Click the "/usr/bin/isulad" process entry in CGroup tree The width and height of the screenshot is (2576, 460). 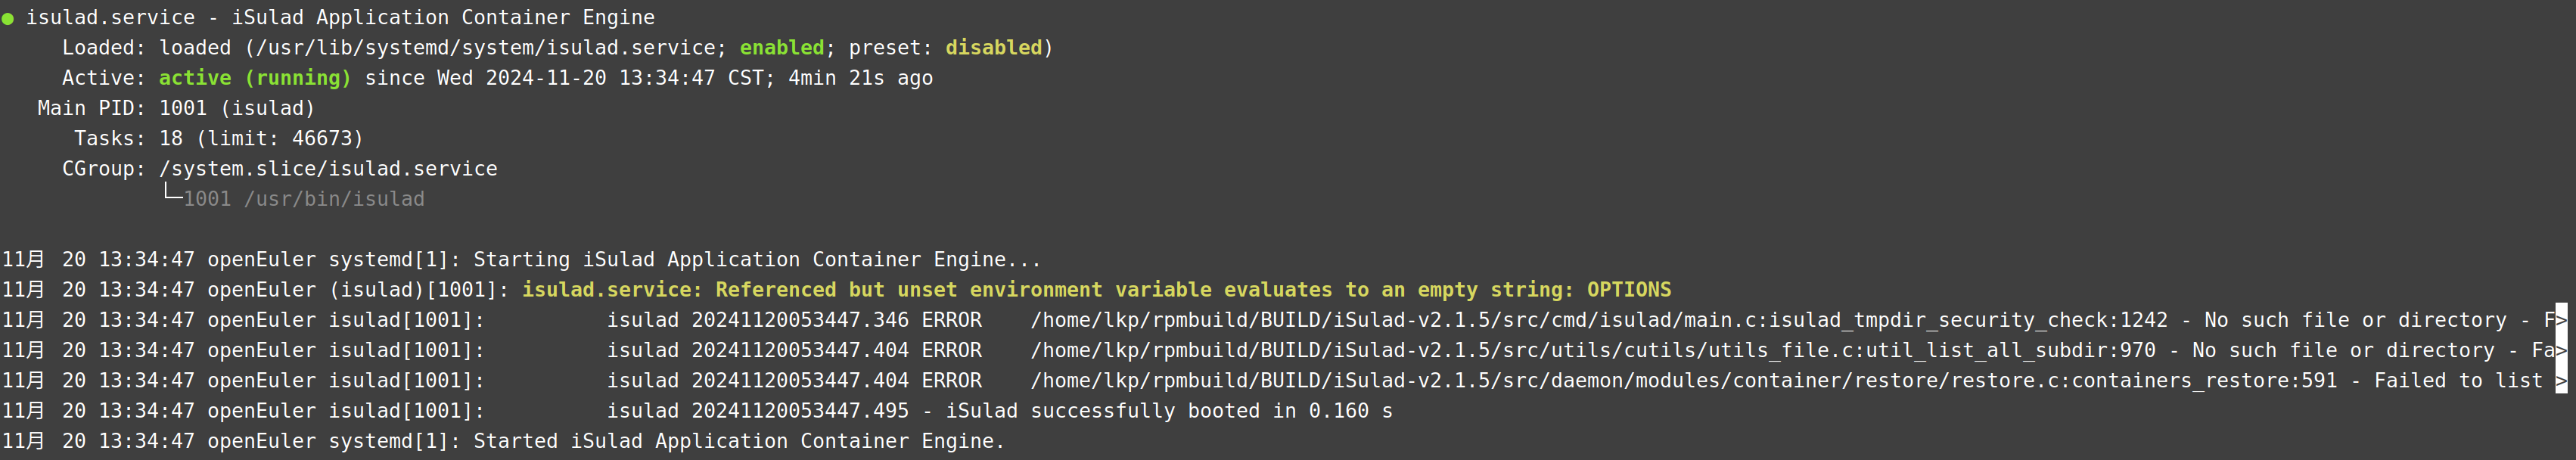334,199
